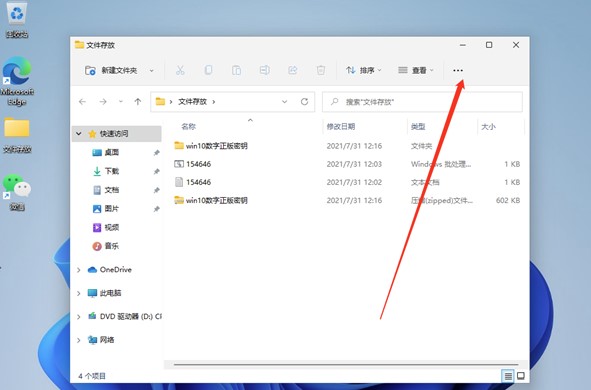Click the pin icon beside 桌面
This screenshot has height=390, width=591.
click(156, 153)
